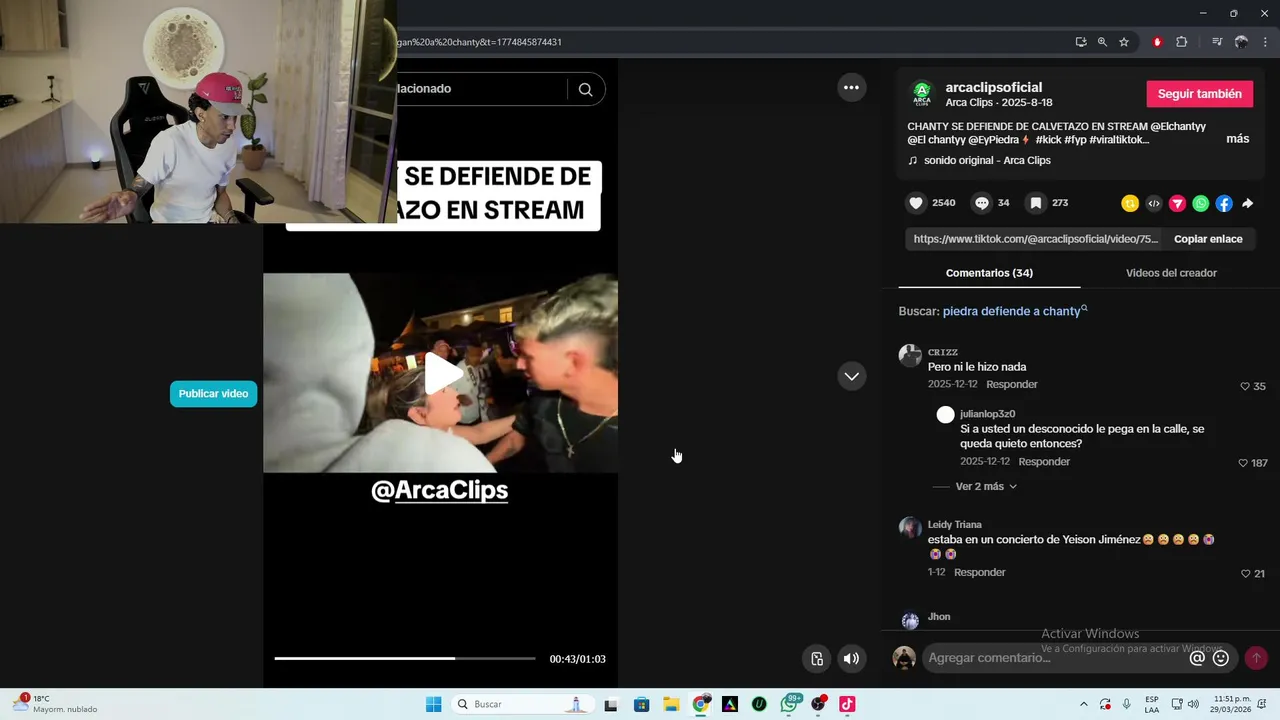Image resolution: width=1280 pixels, height=720 pixels.
Task: Like the CRIZZ comment
Action: pos(1245,386)
